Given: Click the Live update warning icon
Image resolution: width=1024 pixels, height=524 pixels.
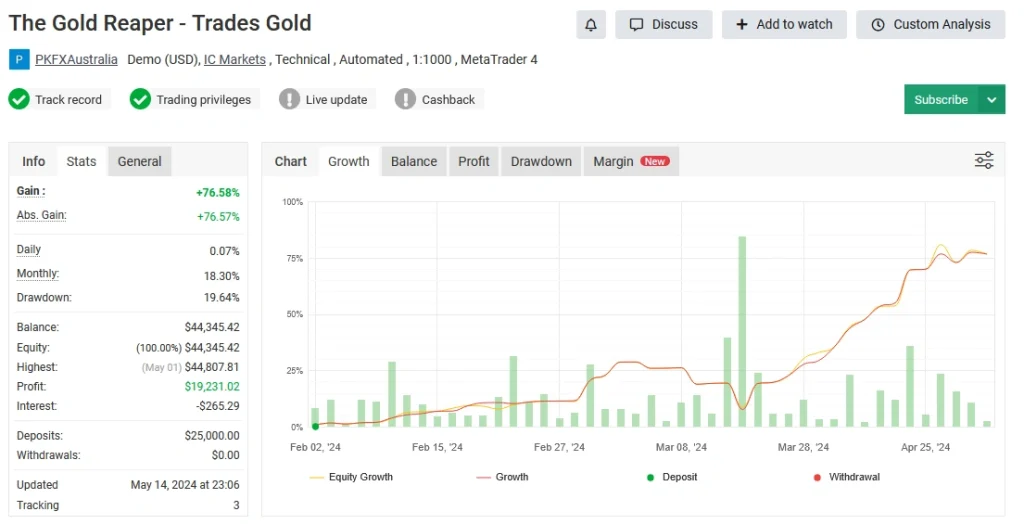Looking at the screenshot, I should tap(289, 99).
